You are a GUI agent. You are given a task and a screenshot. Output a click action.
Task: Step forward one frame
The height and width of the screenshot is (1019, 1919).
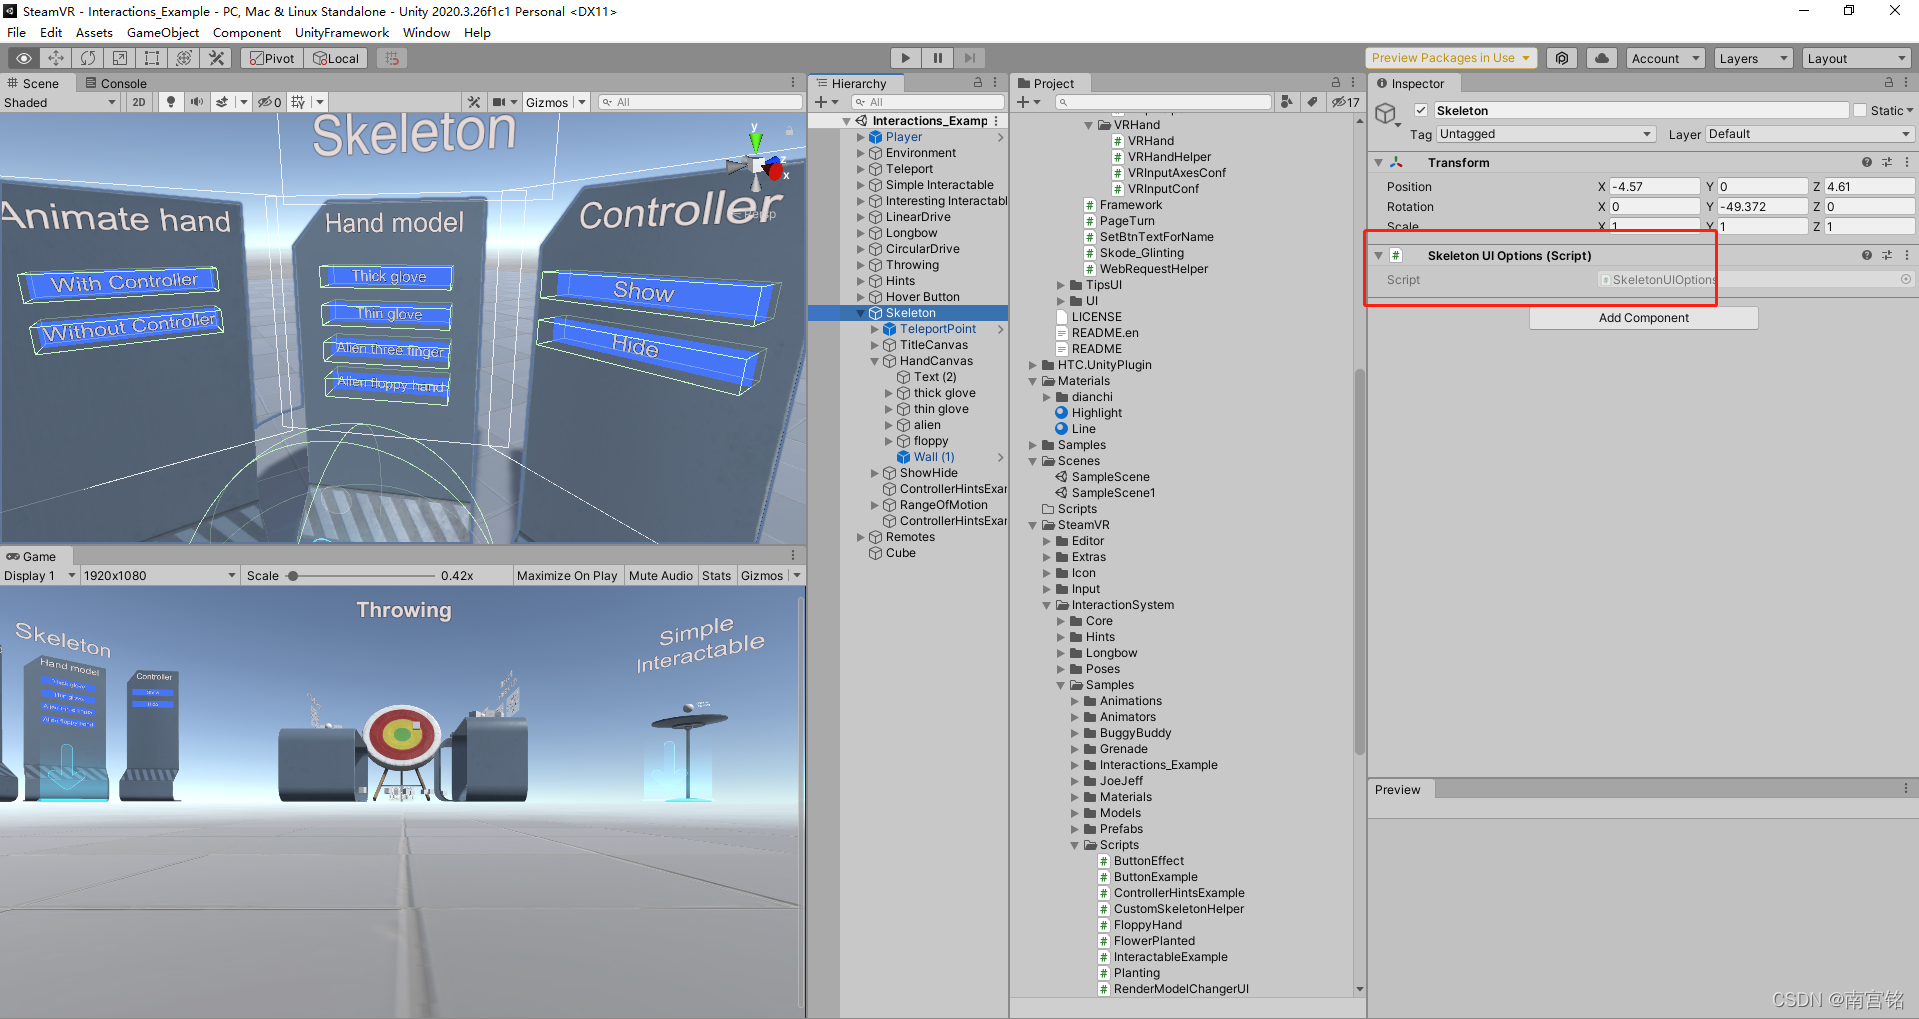pyautogui.click(x=969, y=58)
